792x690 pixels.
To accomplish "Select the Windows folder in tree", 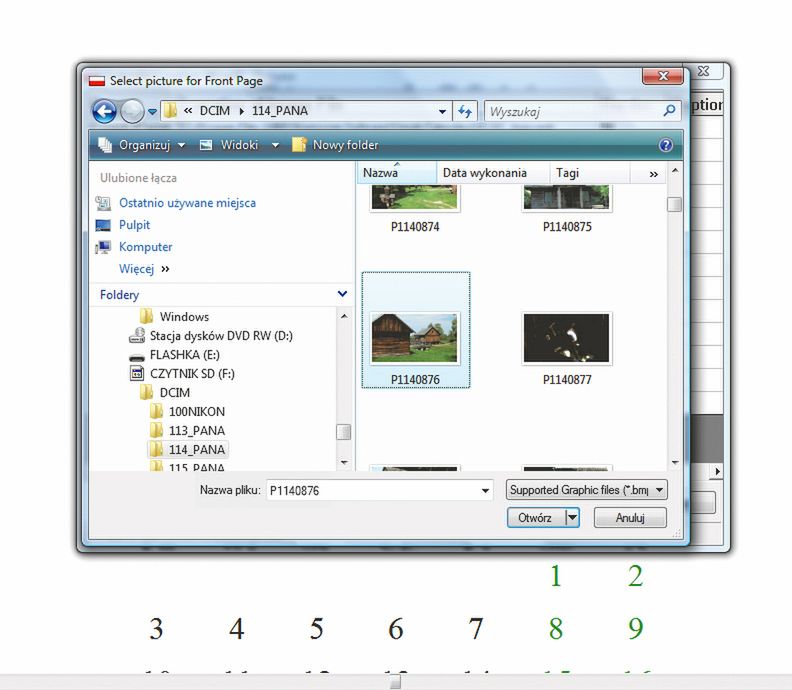I will click(184, 317).
